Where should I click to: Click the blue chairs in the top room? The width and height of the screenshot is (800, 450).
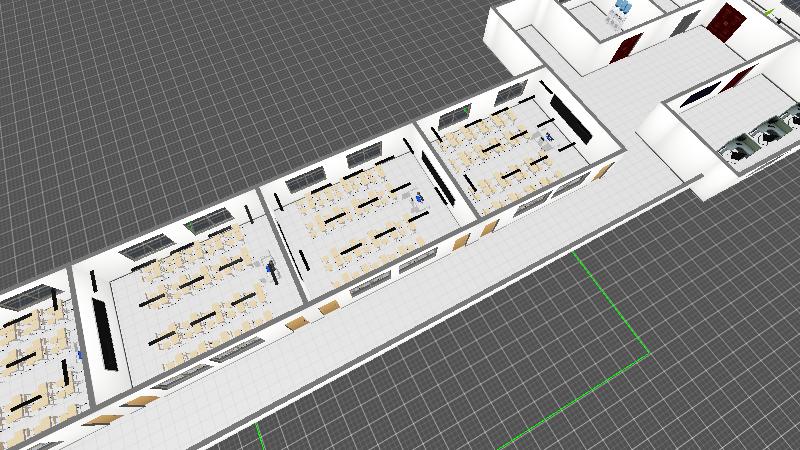[x=621, y=9]
